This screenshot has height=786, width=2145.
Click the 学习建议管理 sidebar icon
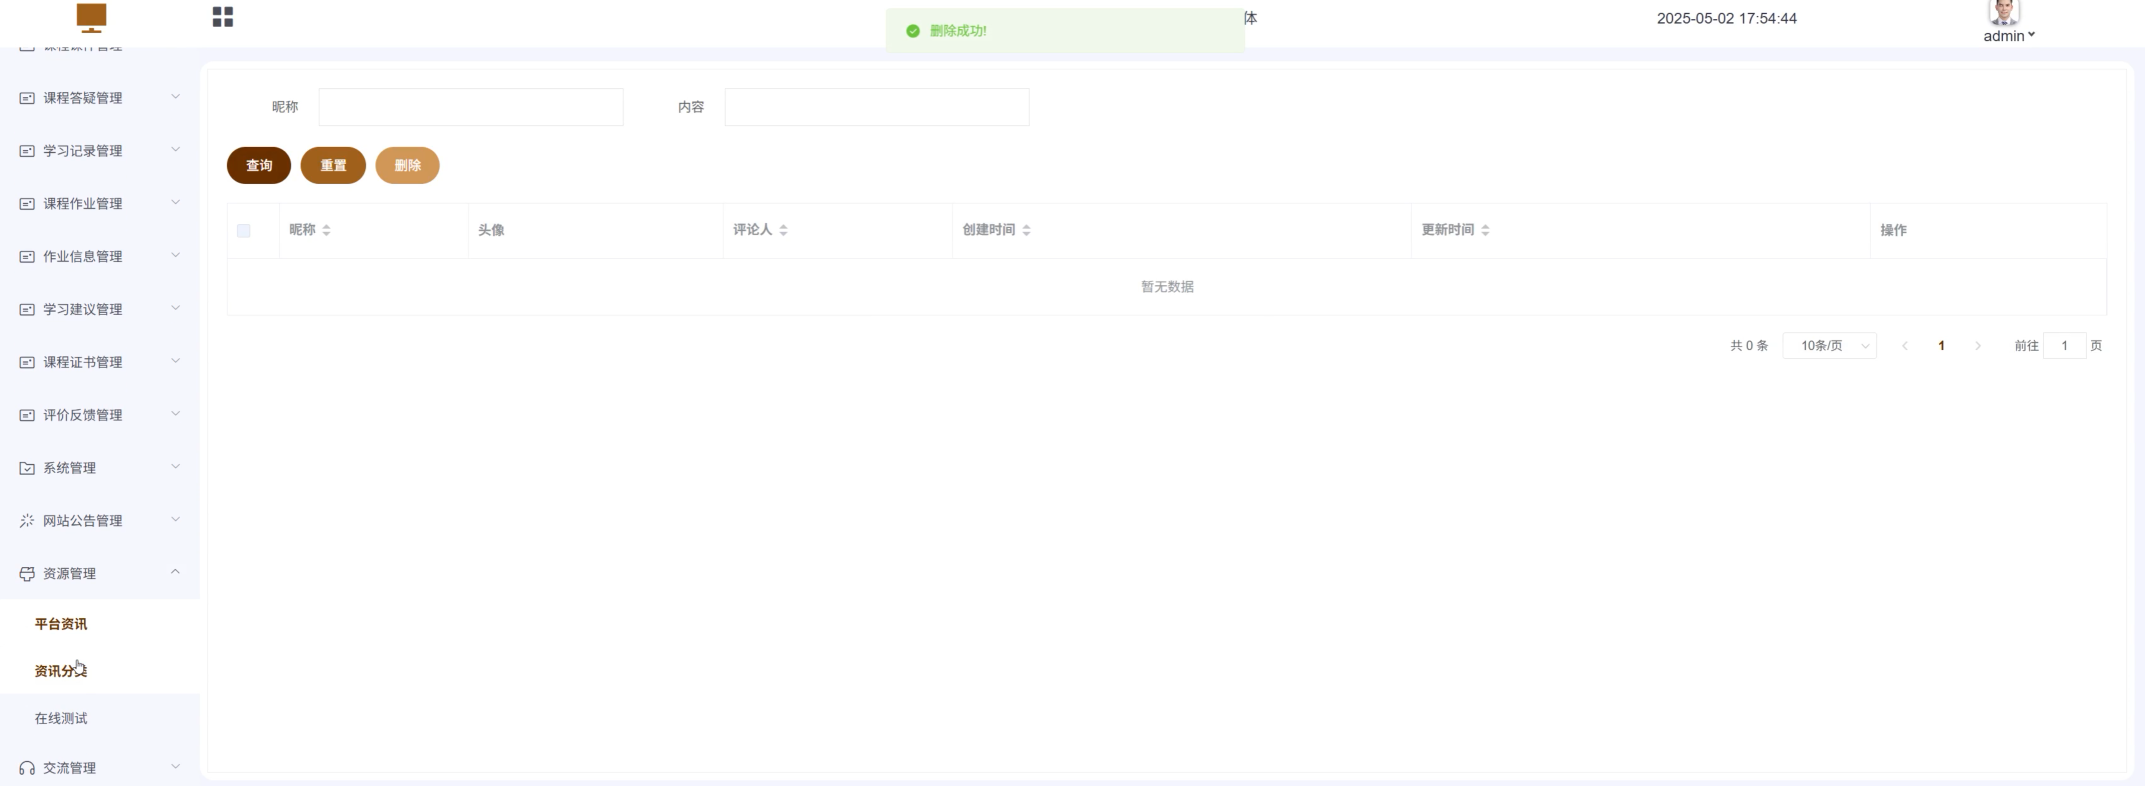(27, 310)
